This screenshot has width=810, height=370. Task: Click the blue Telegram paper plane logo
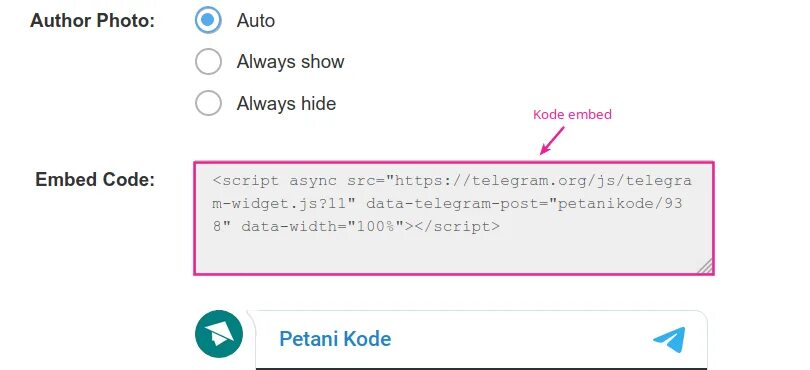click(x=669, y=340)
